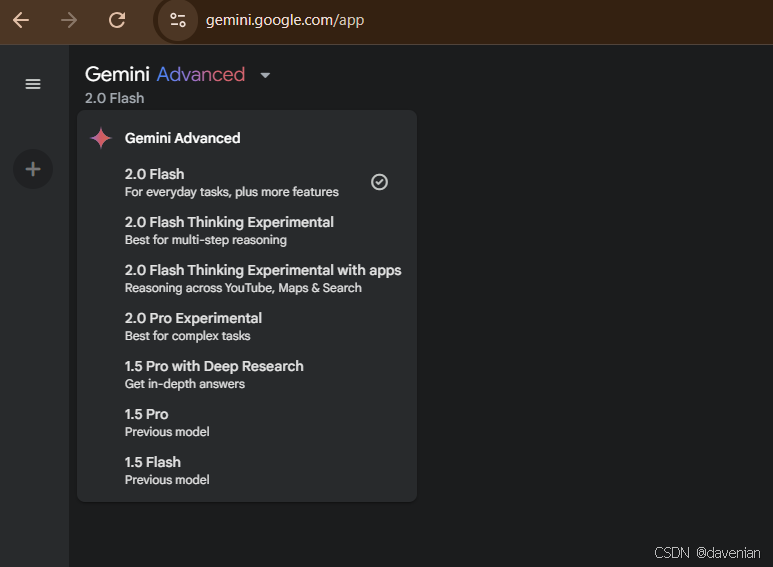This screenshot has width=773, height=567.
Task: Start a new chat with plus button
Action: pyautogui.click(x=33, y=169)
